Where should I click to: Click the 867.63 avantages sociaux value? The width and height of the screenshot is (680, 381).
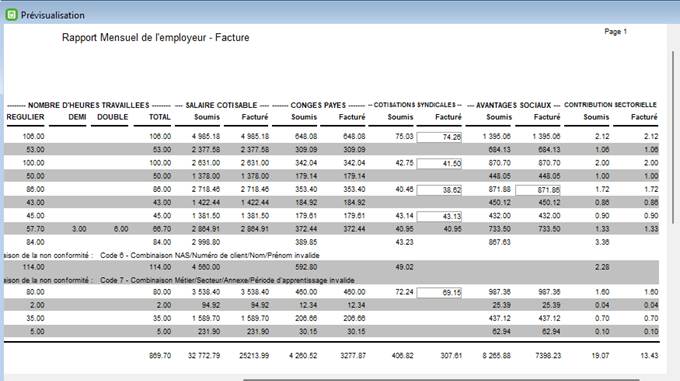(x=500, y=242)
